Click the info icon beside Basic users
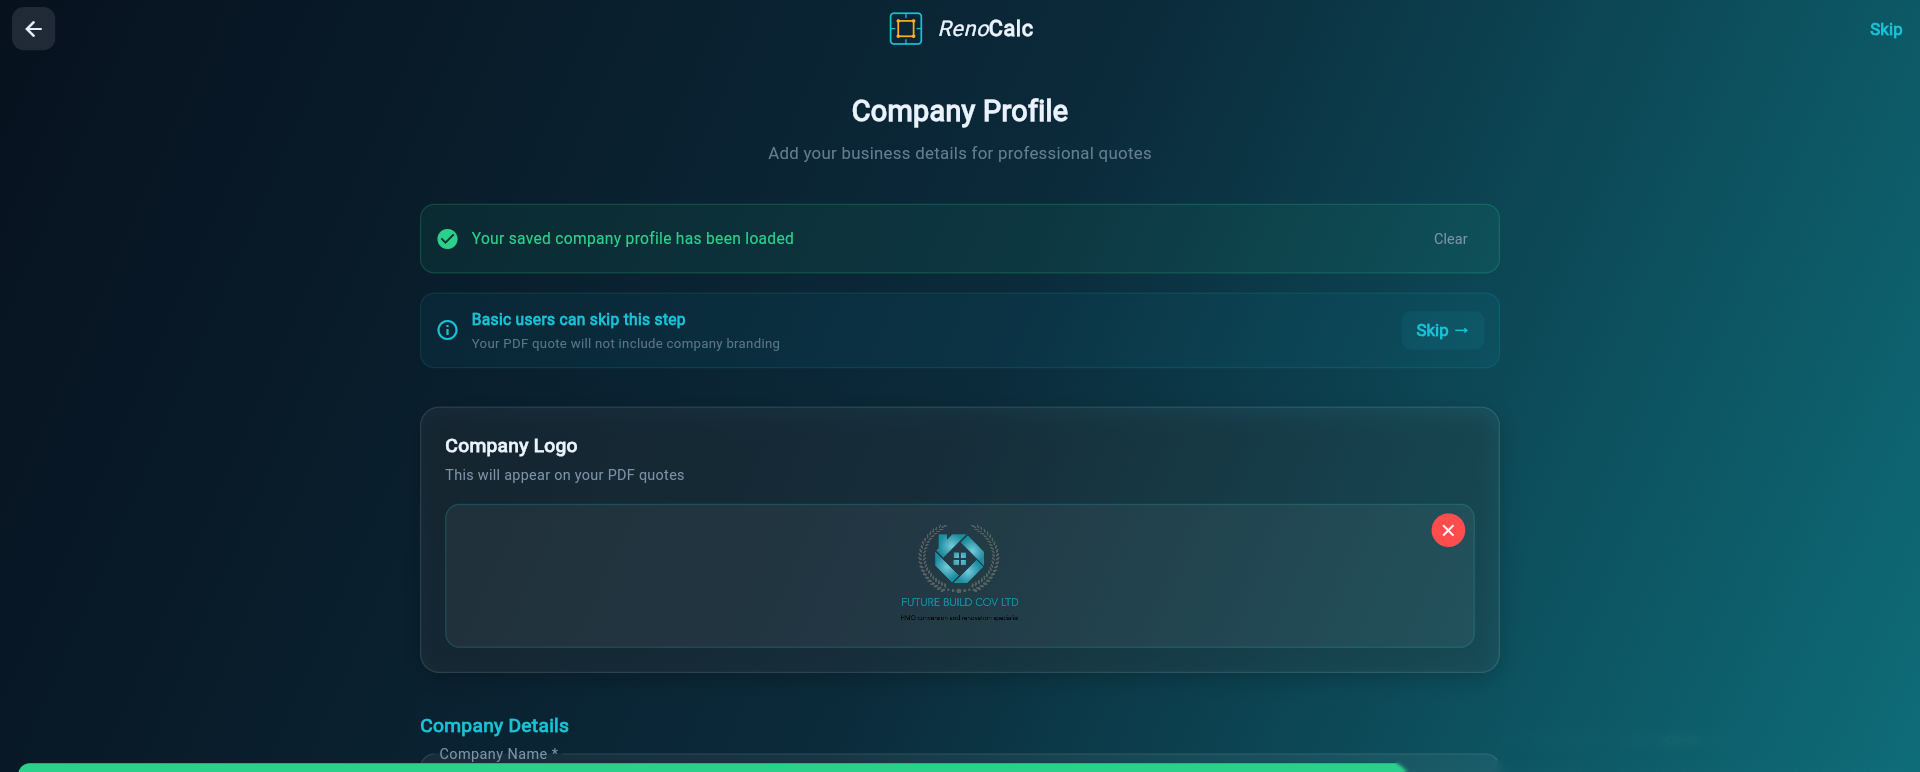Viewport: 1920px width, 772px height. tap(448, 330)
